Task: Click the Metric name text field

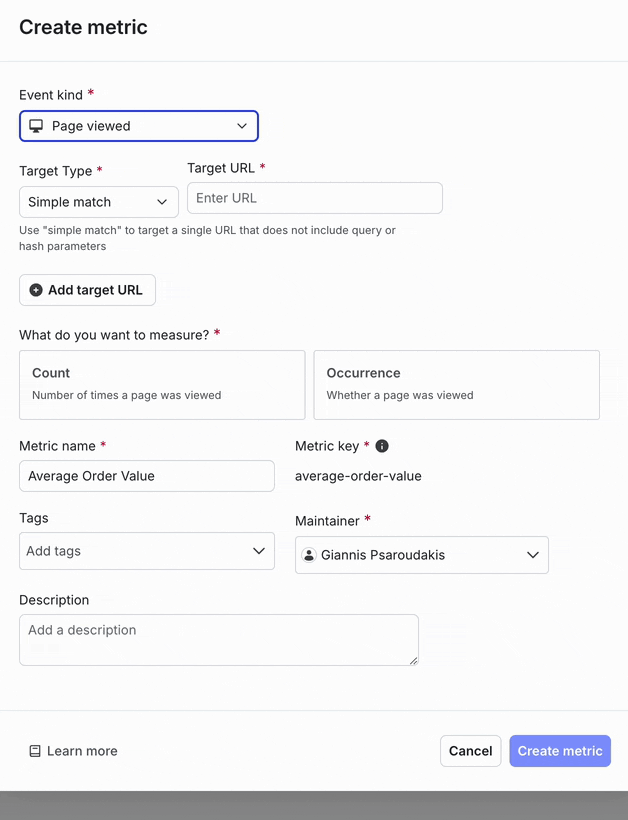Action: pos(147,476)
